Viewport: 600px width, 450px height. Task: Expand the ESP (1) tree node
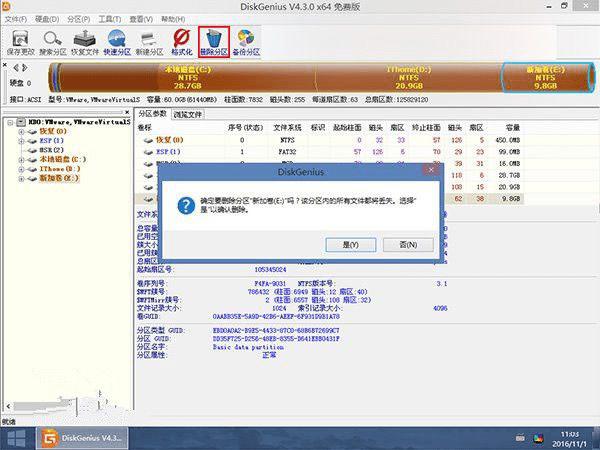(x=21, y=141)
